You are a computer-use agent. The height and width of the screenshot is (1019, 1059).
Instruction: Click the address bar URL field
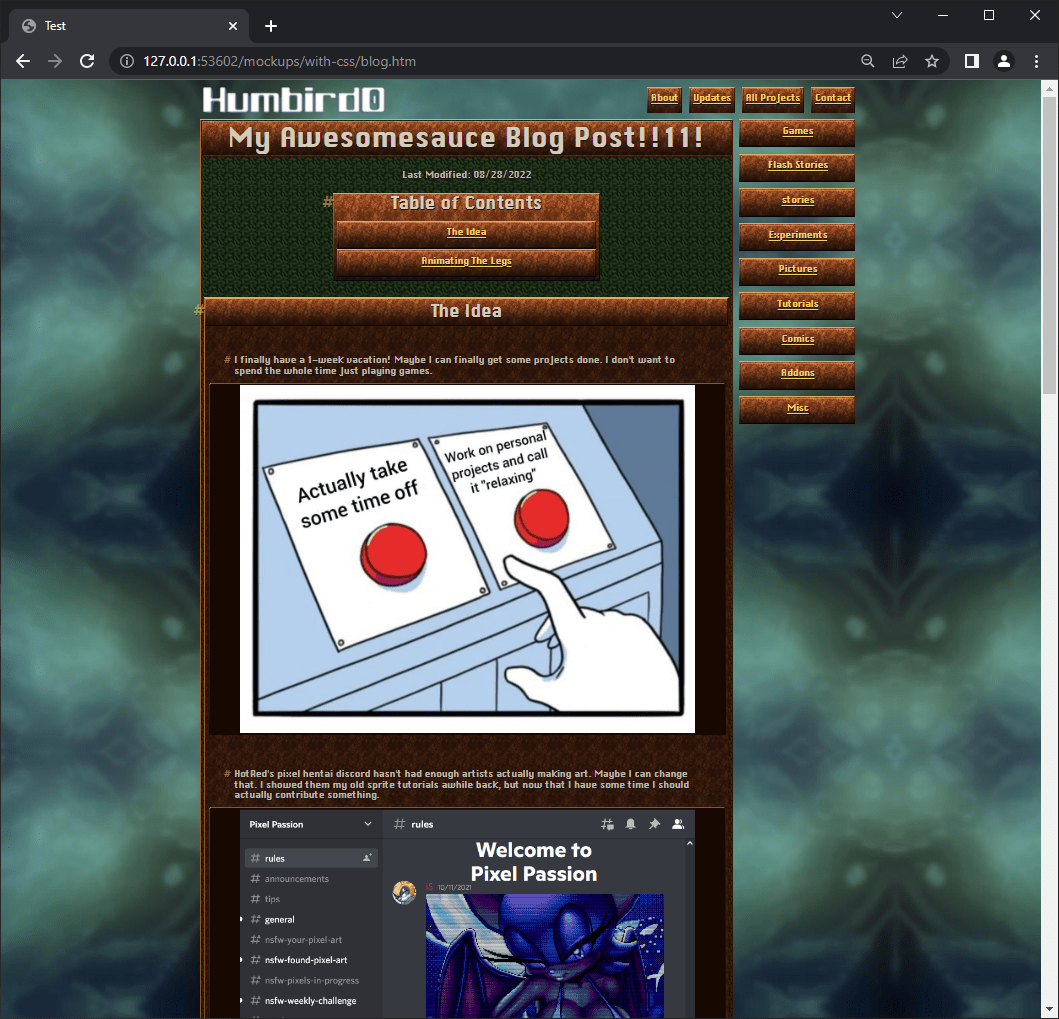pos(480,61)
